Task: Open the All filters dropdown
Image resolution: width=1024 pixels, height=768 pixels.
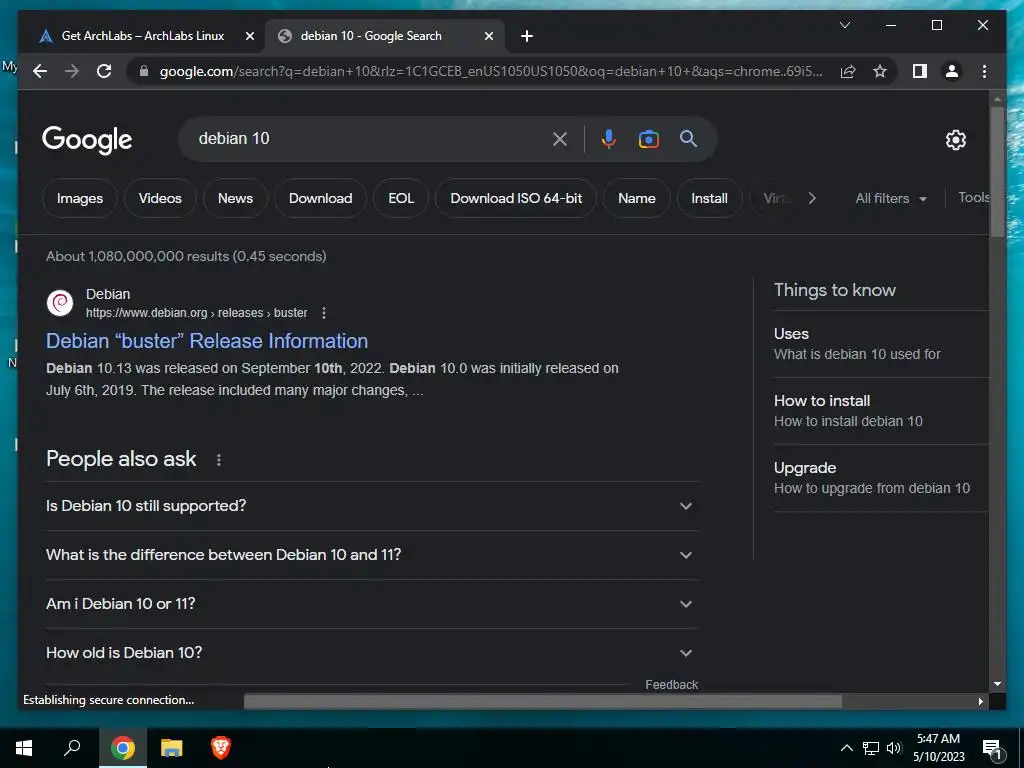Action: click(891, 199)
